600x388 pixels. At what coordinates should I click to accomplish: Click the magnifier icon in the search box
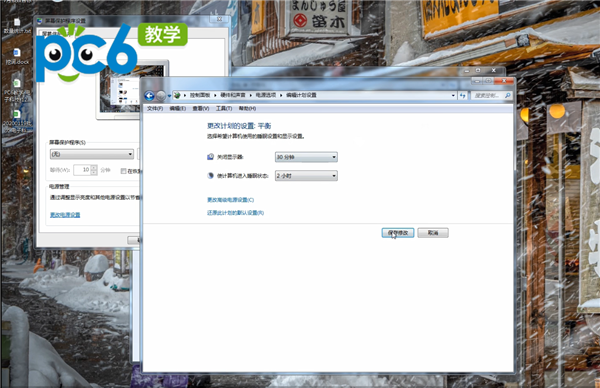point(508,95)
